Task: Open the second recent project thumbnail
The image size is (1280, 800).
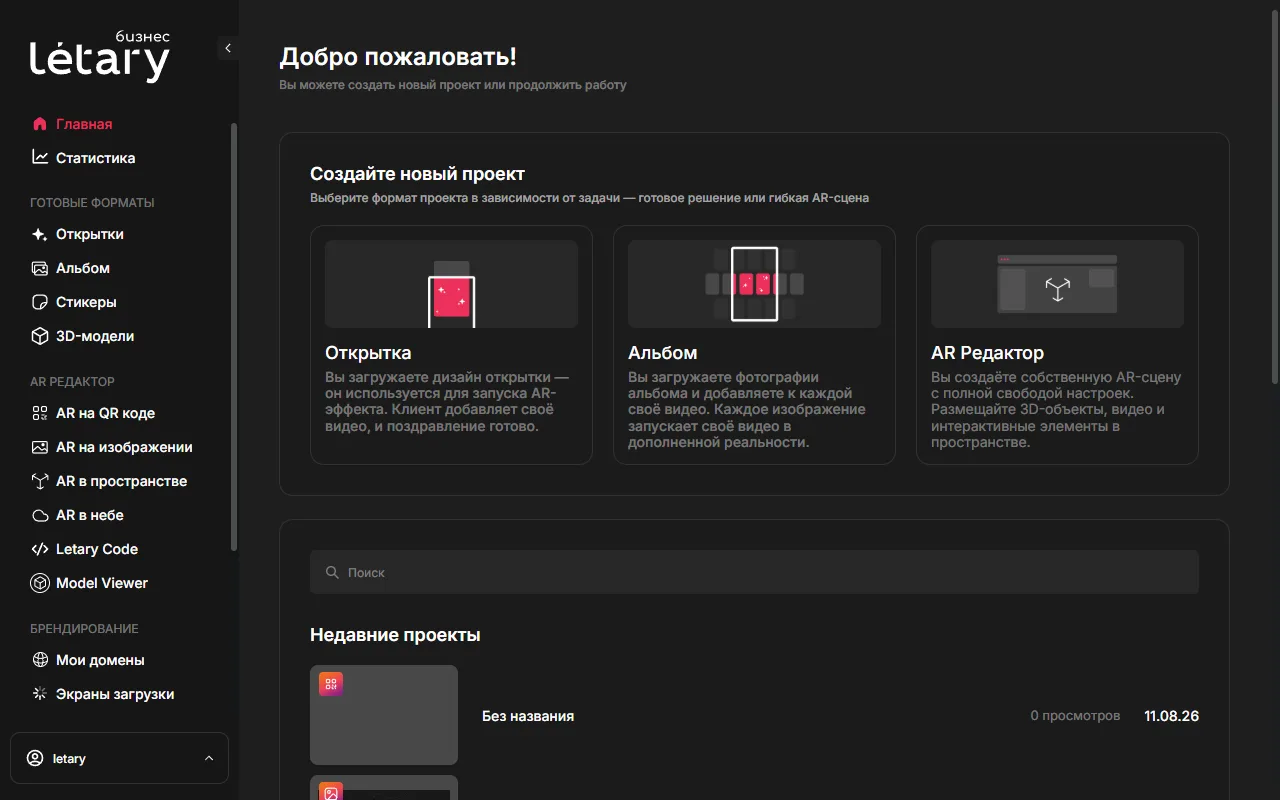Action: point(384,788)
